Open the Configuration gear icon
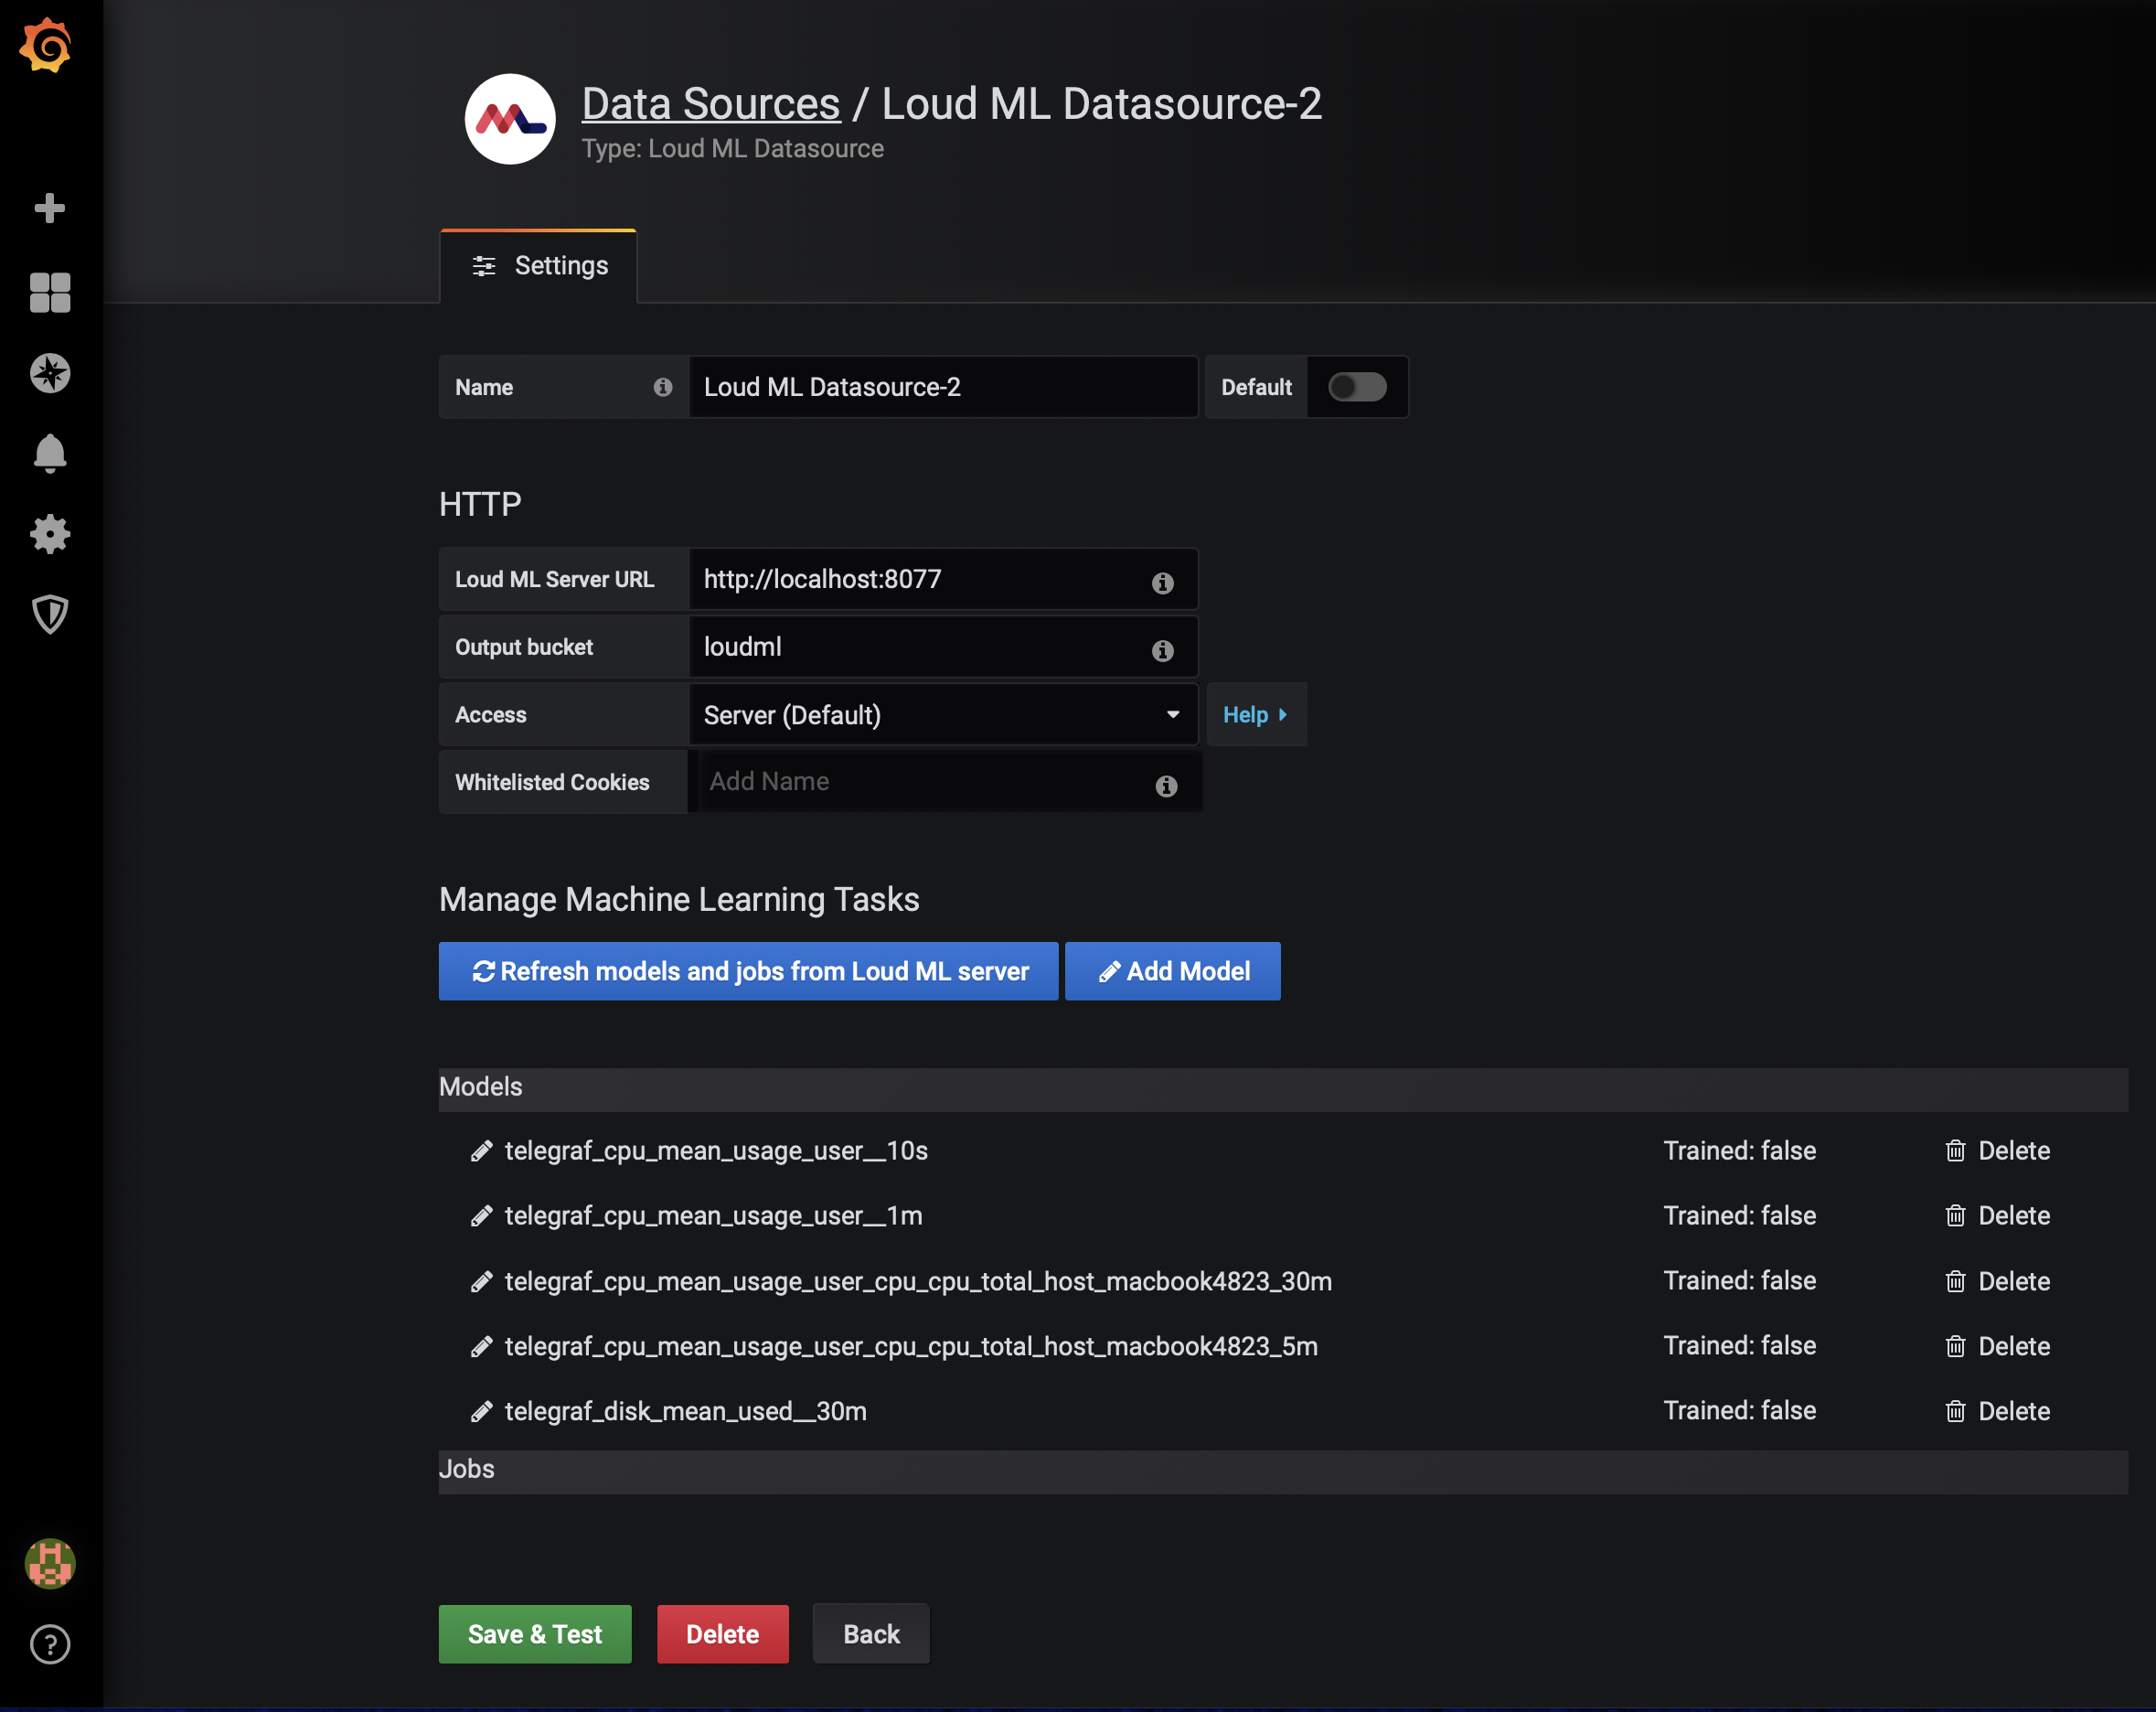The height and width of the screenshot is (1712, 2156). [49, 534]
